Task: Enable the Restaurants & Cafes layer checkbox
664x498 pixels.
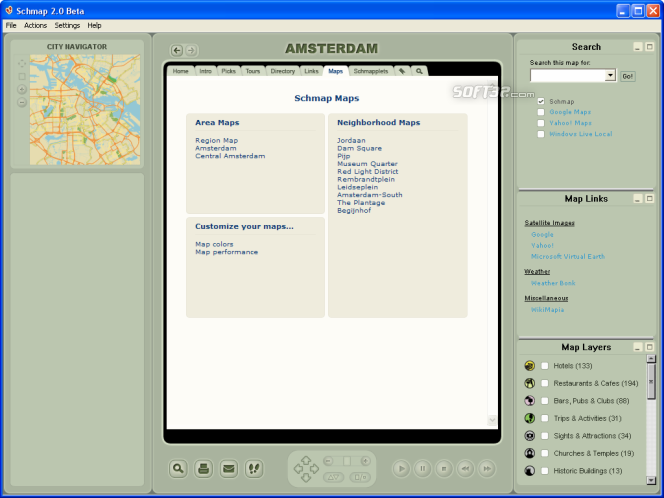Action: coord(545,383)
